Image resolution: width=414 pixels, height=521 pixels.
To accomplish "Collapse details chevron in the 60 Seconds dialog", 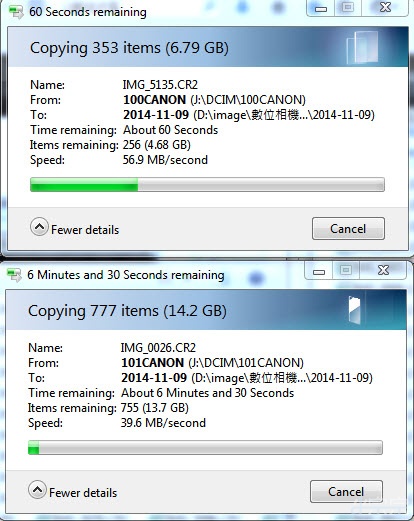I will [39, 227].
